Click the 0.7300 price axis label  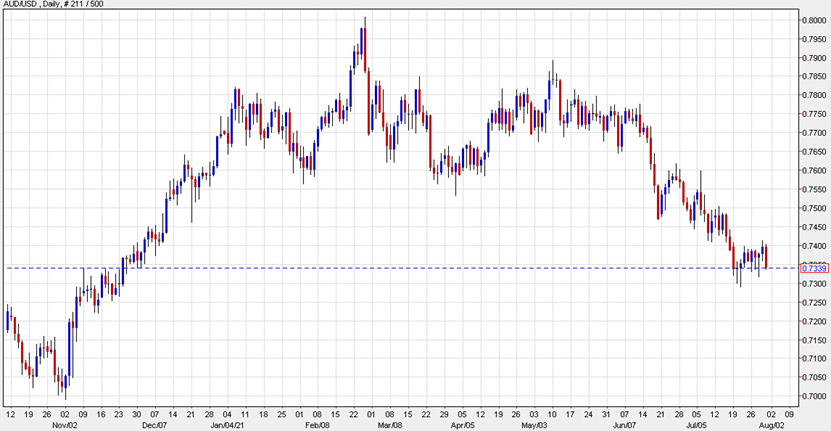click(815, 285)
